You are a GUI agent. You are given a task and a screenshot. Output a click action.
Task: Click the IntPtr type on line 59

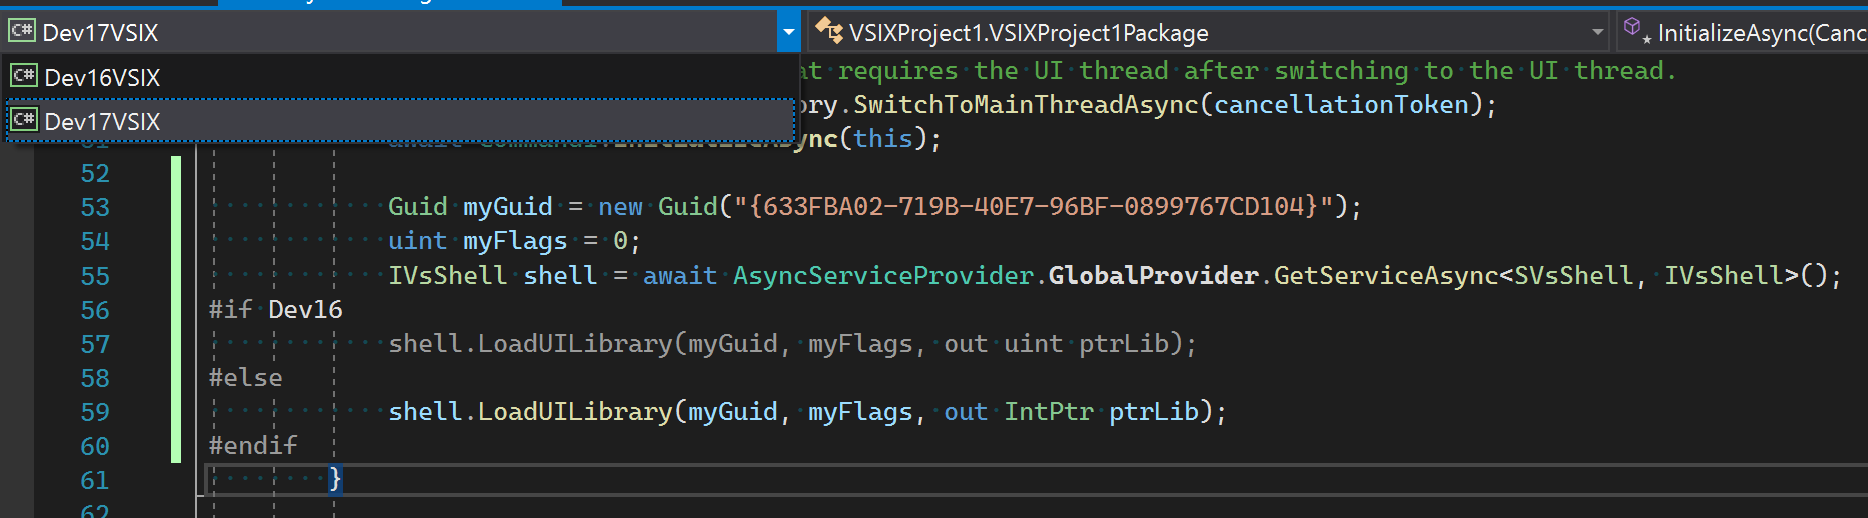click(x=1049, y=412)
